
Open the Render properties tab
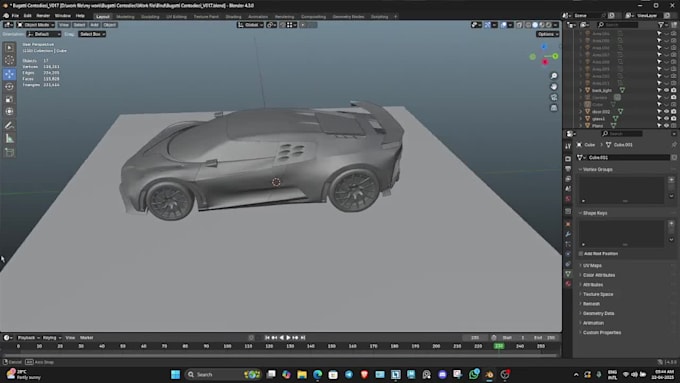(568, 159)
